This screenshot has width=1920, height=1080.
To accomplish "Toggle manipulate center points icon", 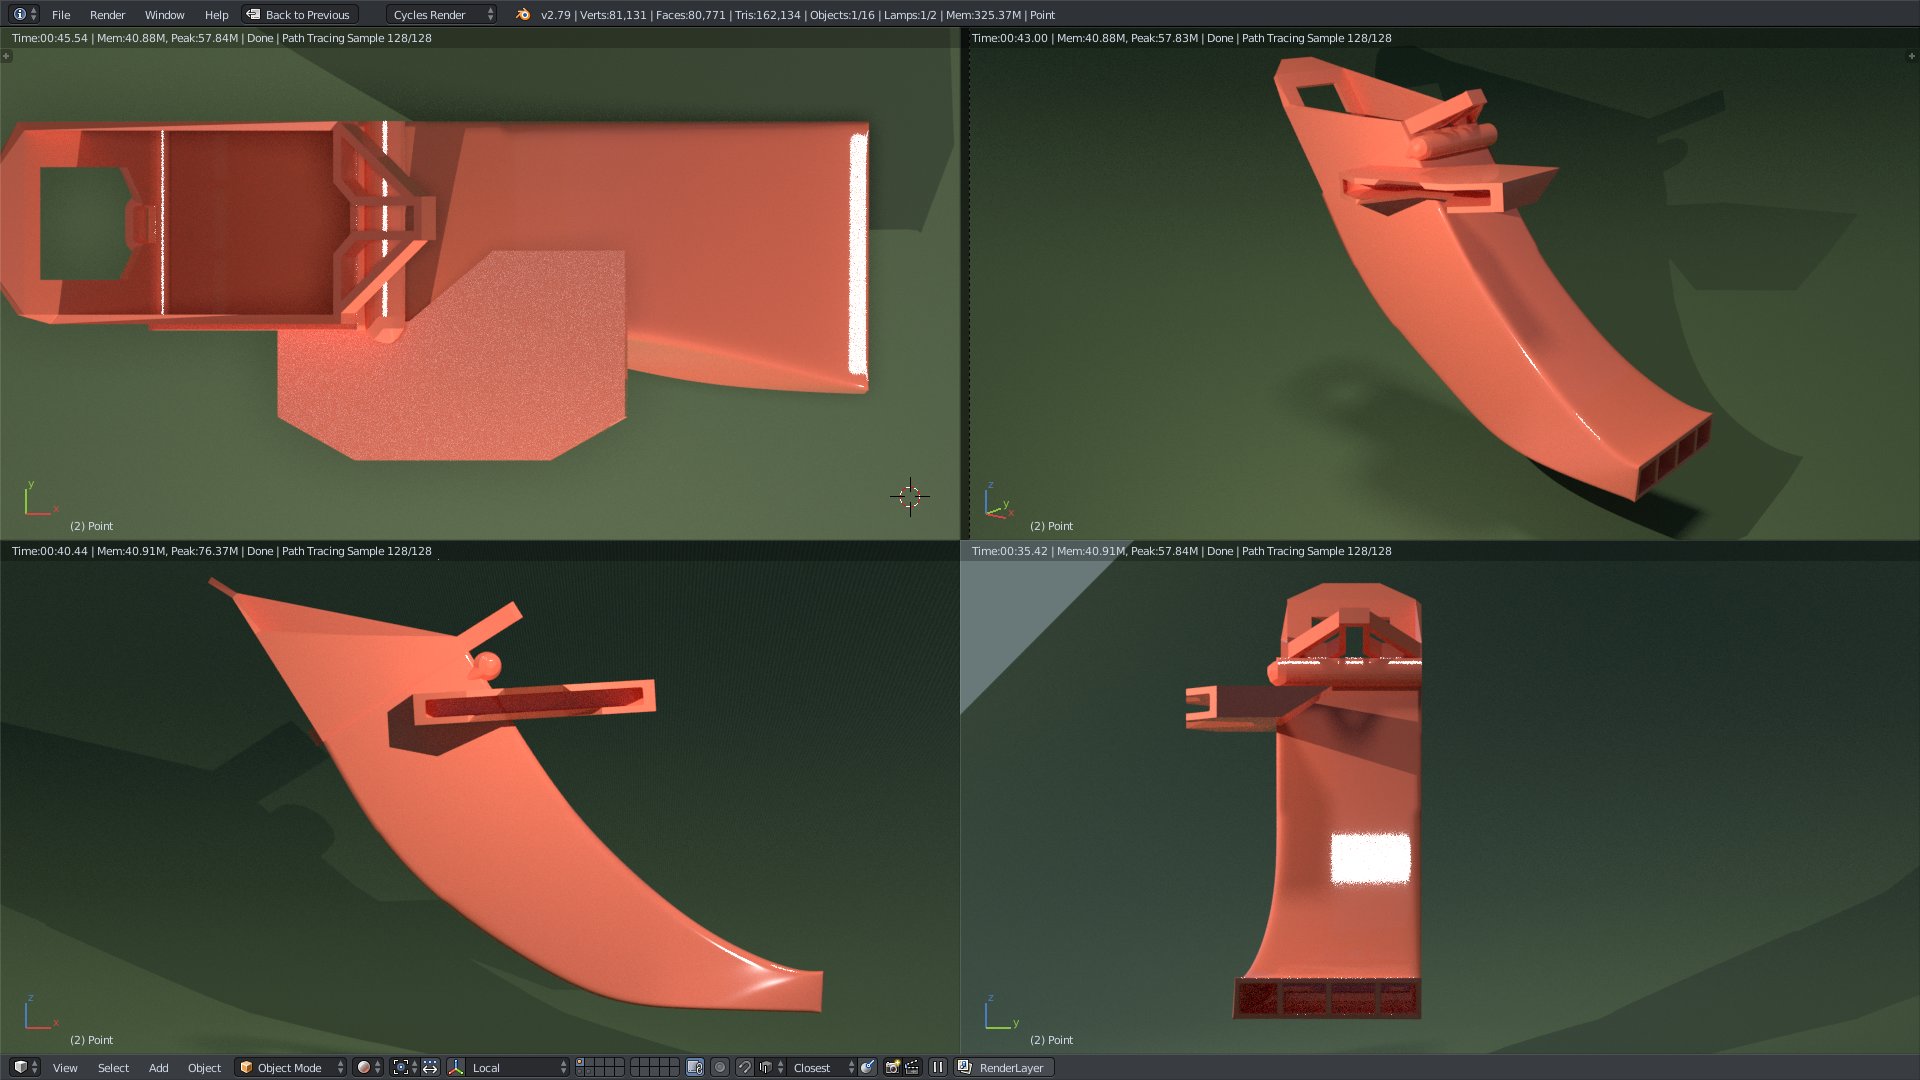I will click(x=430, y=1068).
